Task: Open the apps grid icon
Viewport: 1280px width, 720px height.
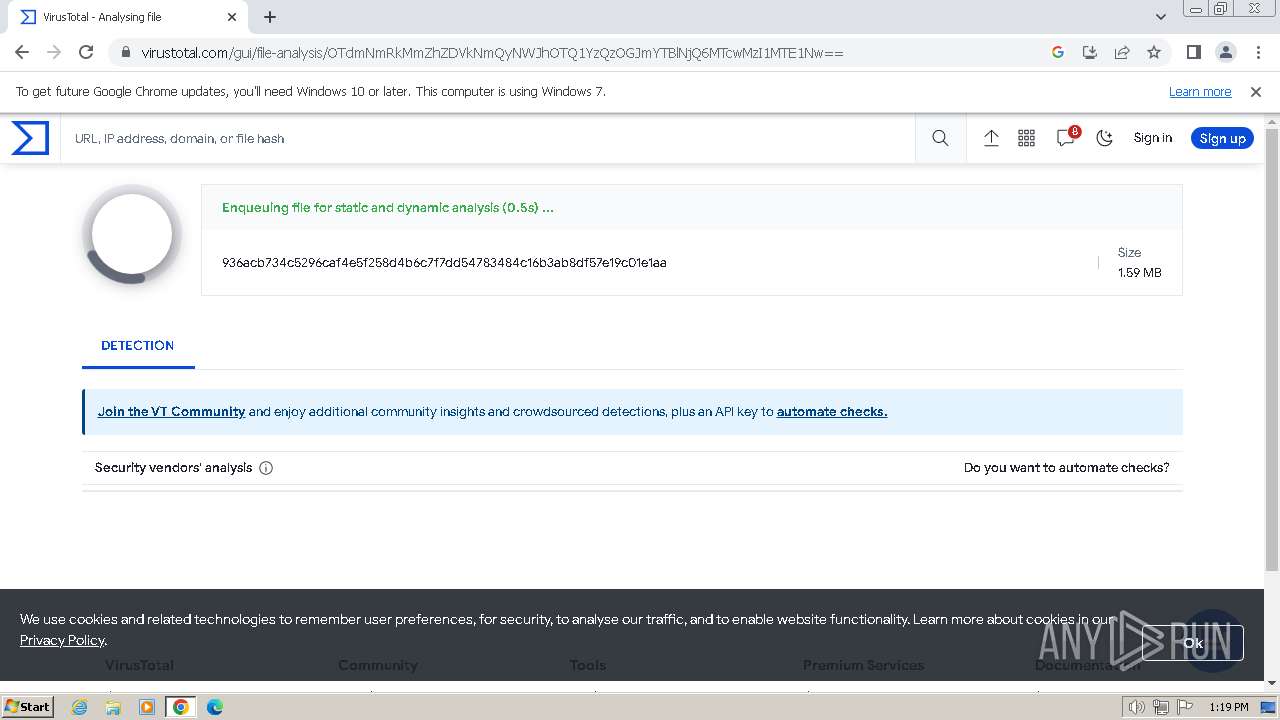Action: click(1026, 138)
